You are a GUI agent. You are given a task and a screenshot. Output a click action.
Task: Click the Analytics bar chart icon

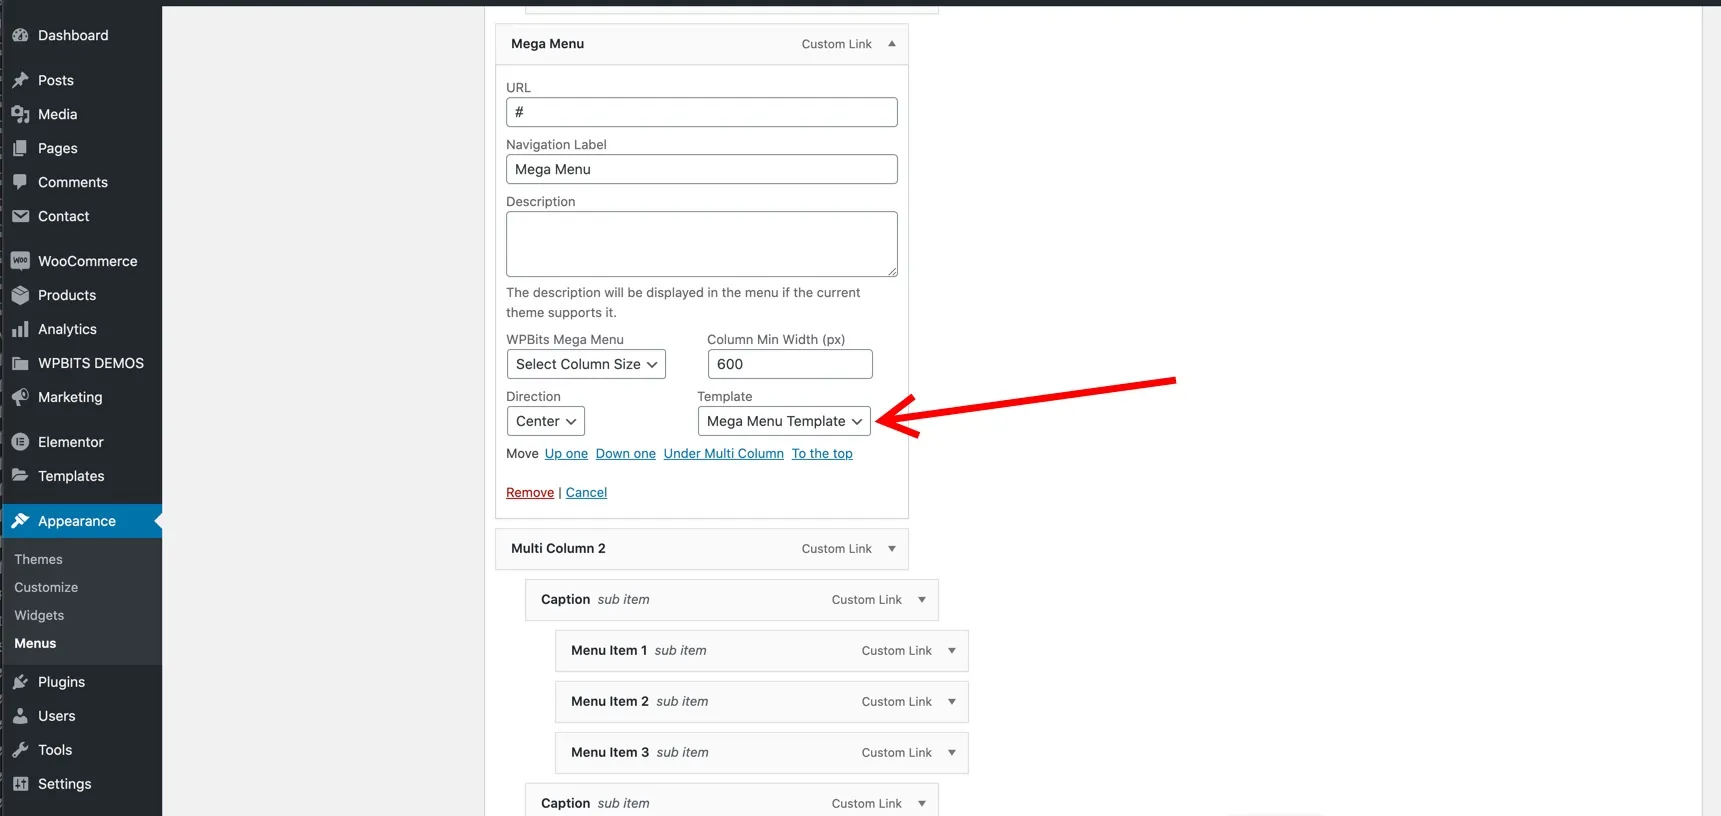pos(20,329)
